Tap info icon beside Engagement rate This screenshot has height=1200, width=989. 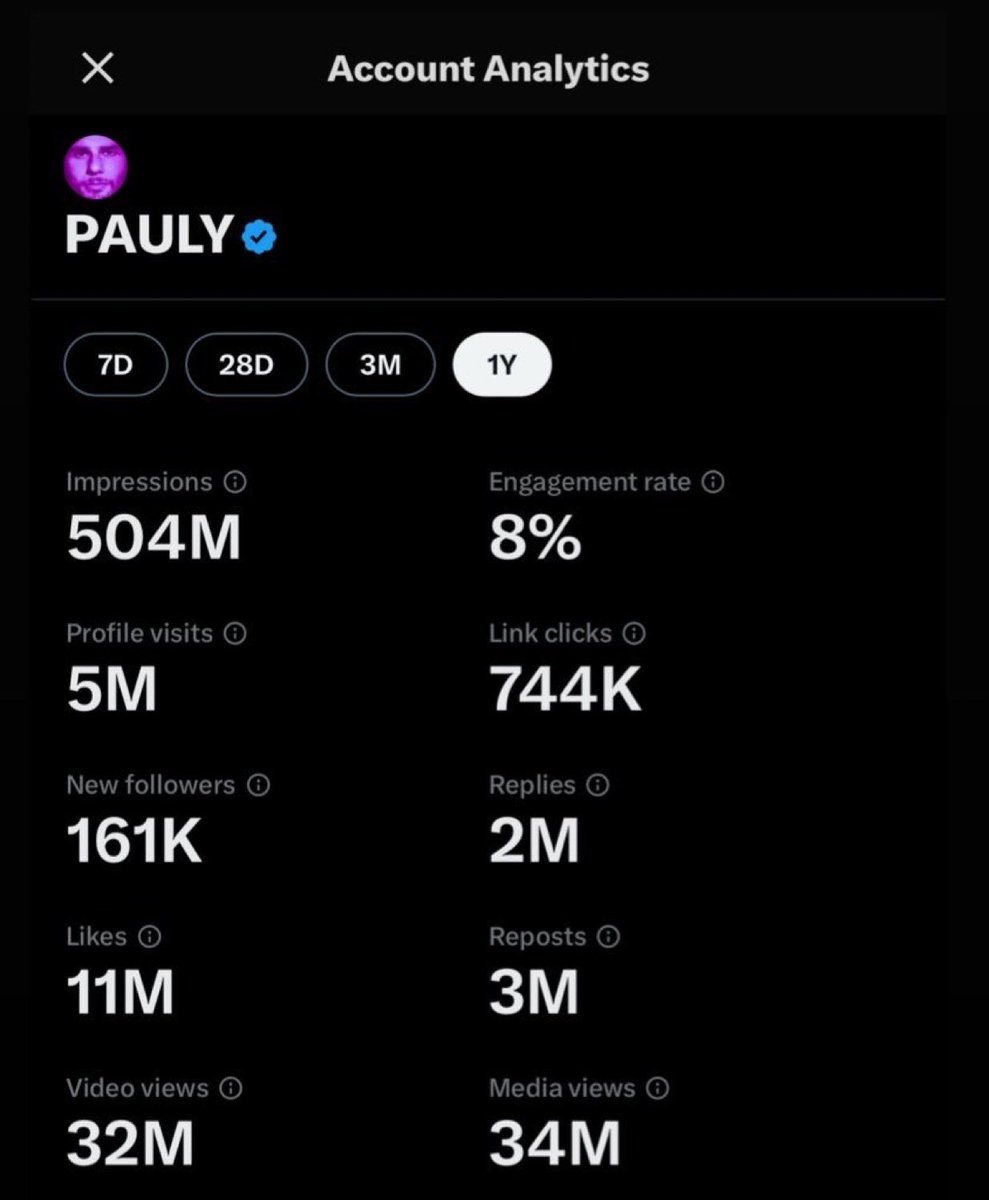pyautogui.click(x=713, y=482)
